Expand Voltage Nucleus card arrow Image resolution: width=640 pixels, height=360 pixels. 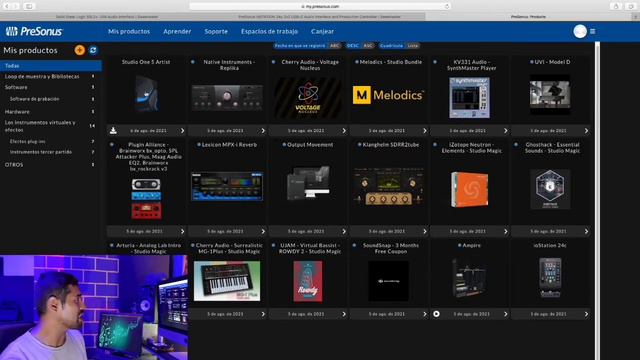(344, 131)
